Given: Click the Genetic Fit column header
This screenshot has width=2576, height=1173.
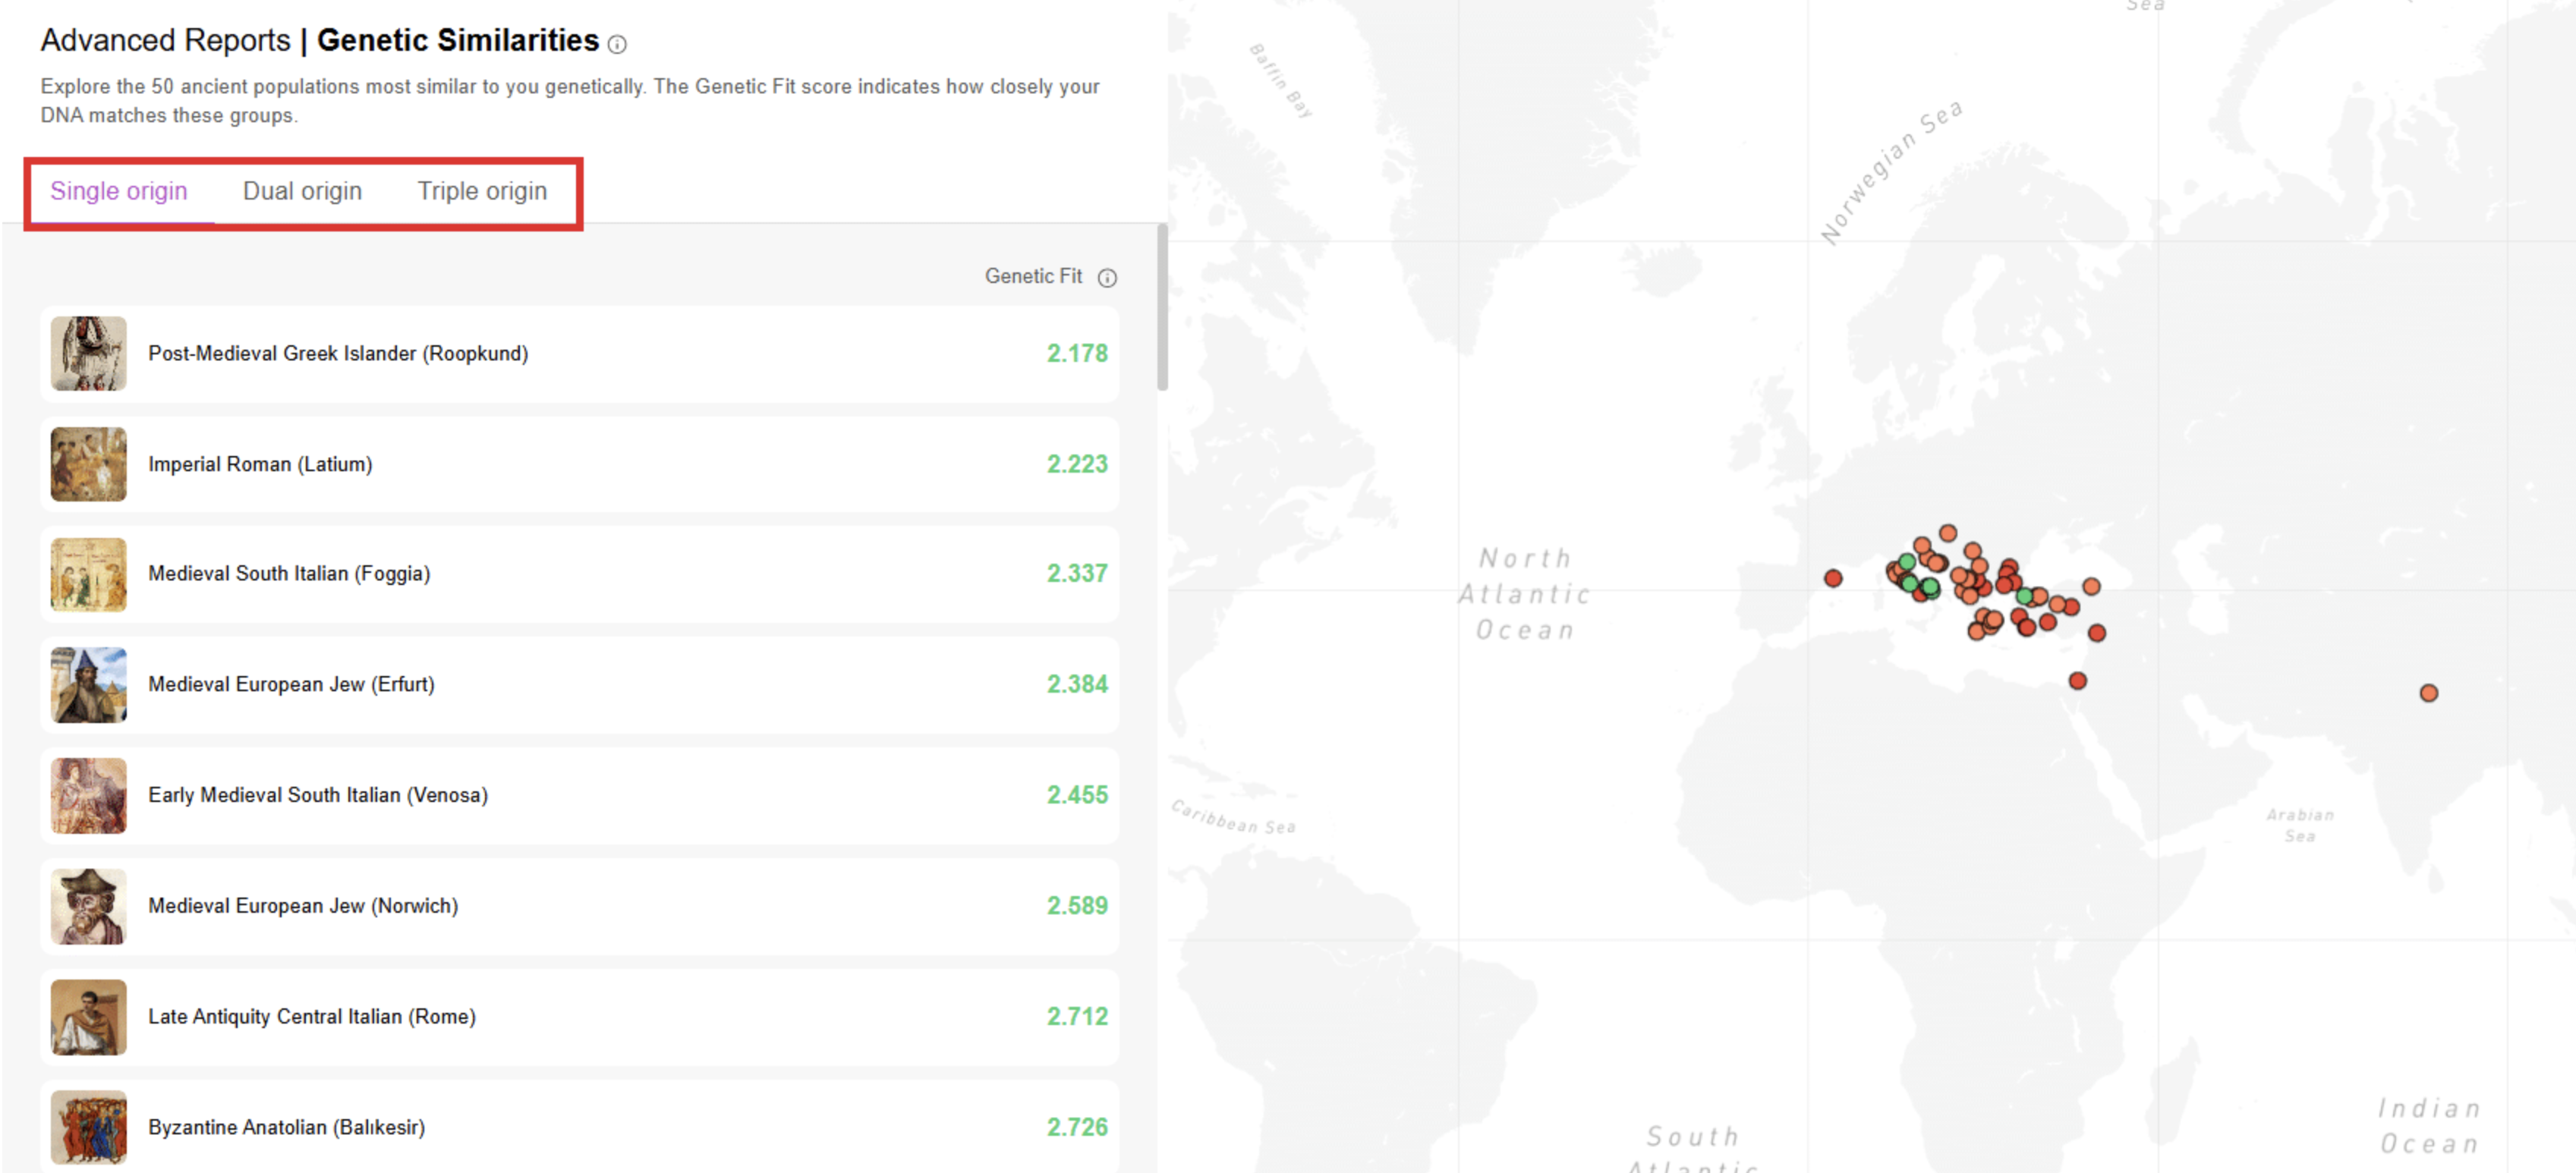Looking at the screenshot, I should coord(1032,277).
